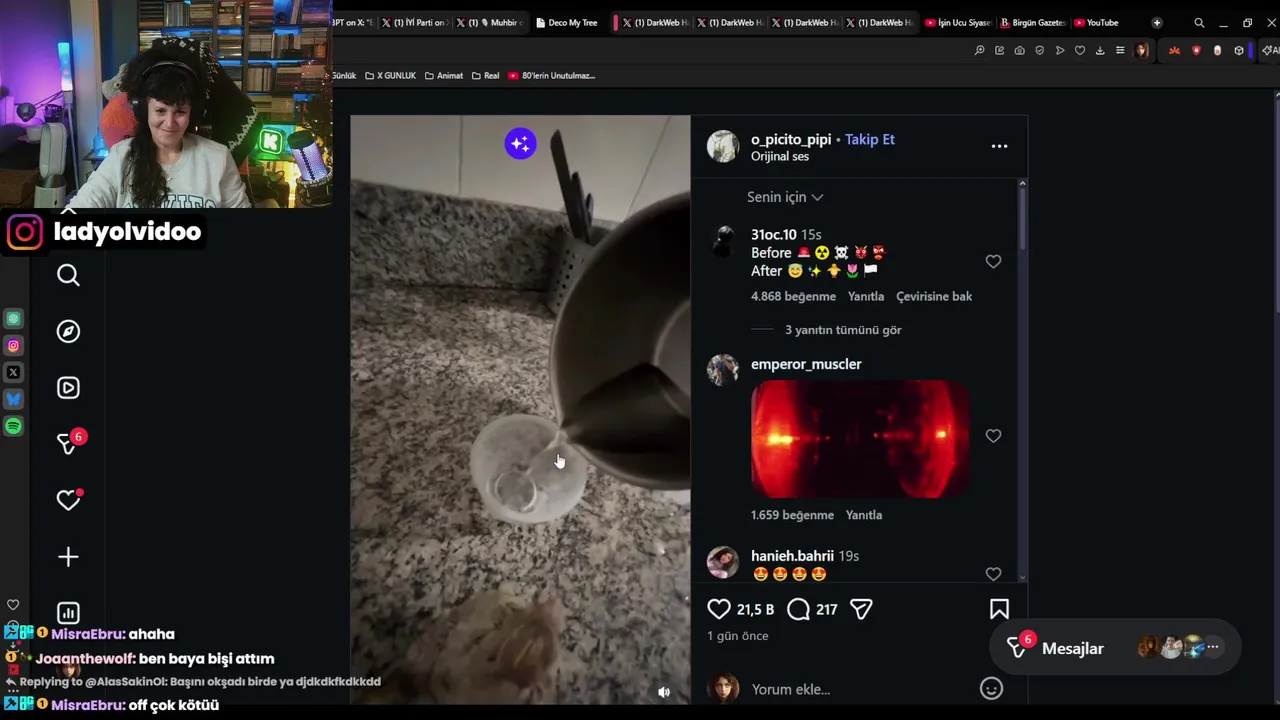Like the reel with 21,5 B likes
Image resolution: width=1280 pixels, height=720 pixels.
[719, 609]
